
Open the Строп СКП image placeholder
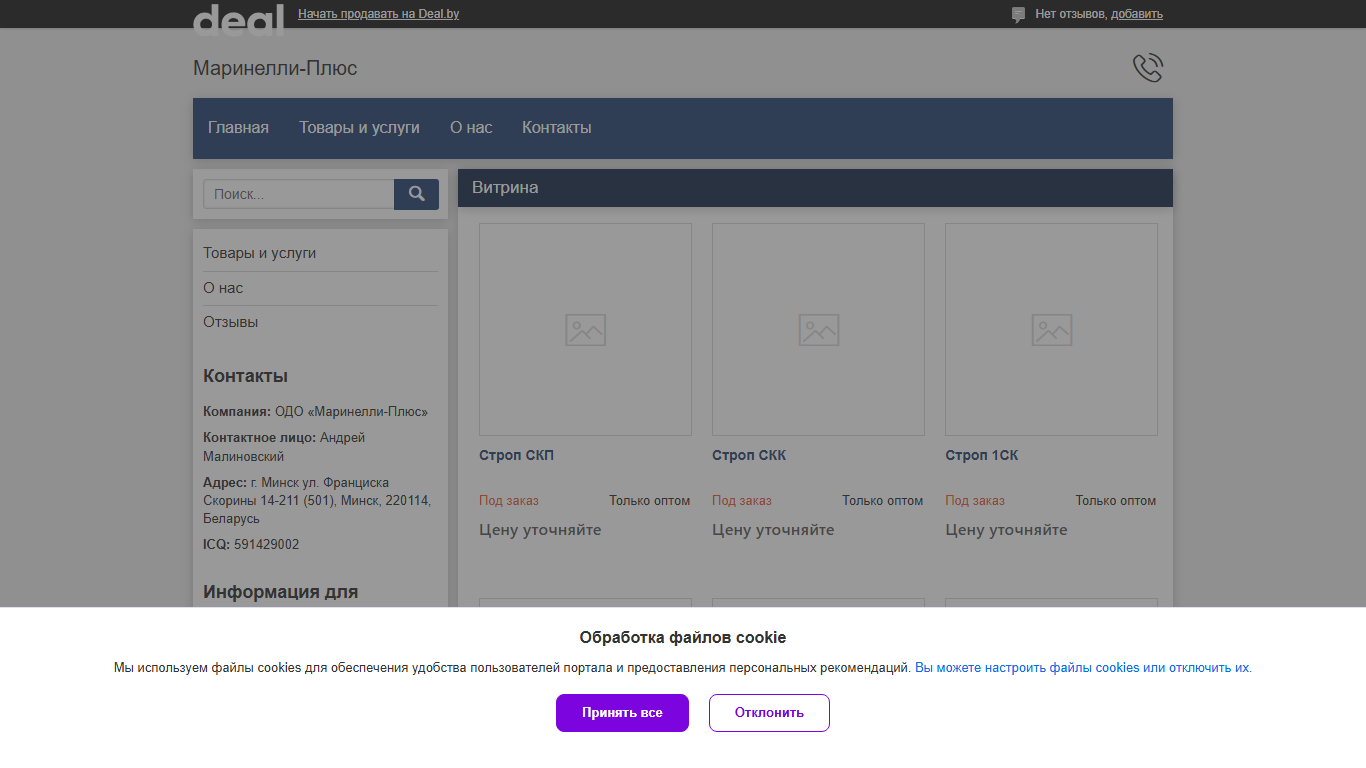(585, 329)
